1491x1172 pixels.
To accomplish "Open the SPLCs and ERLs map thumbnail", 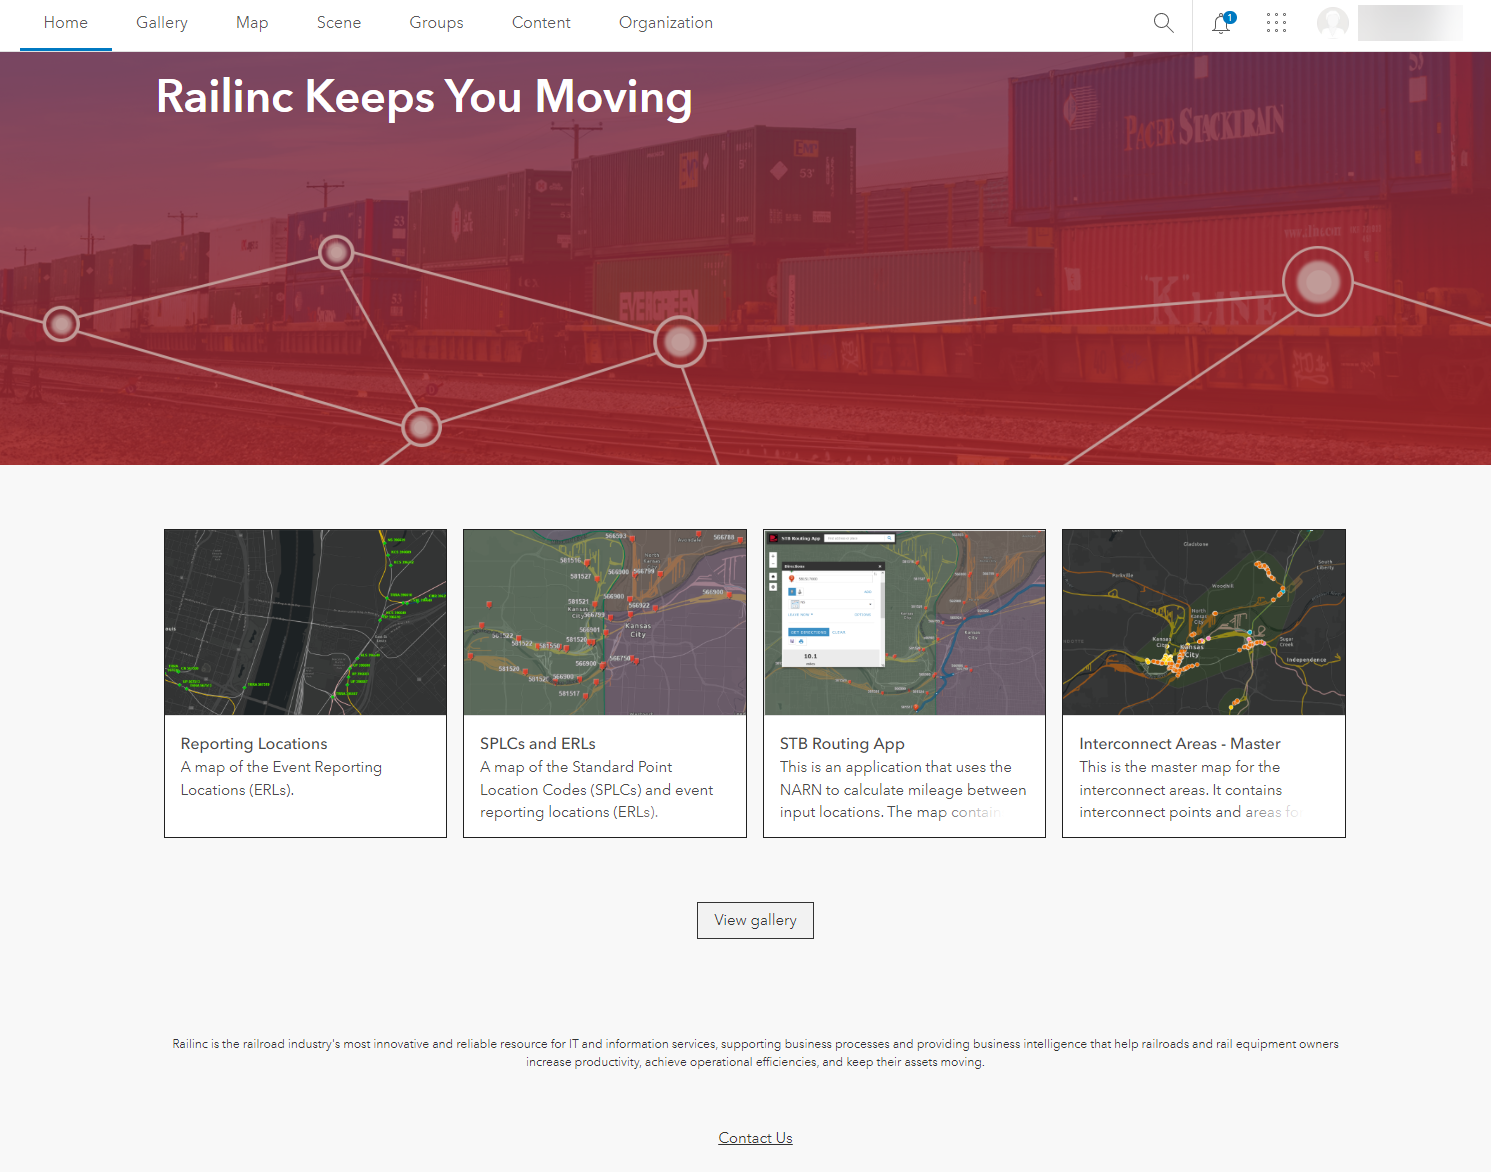I will point(605,622).
